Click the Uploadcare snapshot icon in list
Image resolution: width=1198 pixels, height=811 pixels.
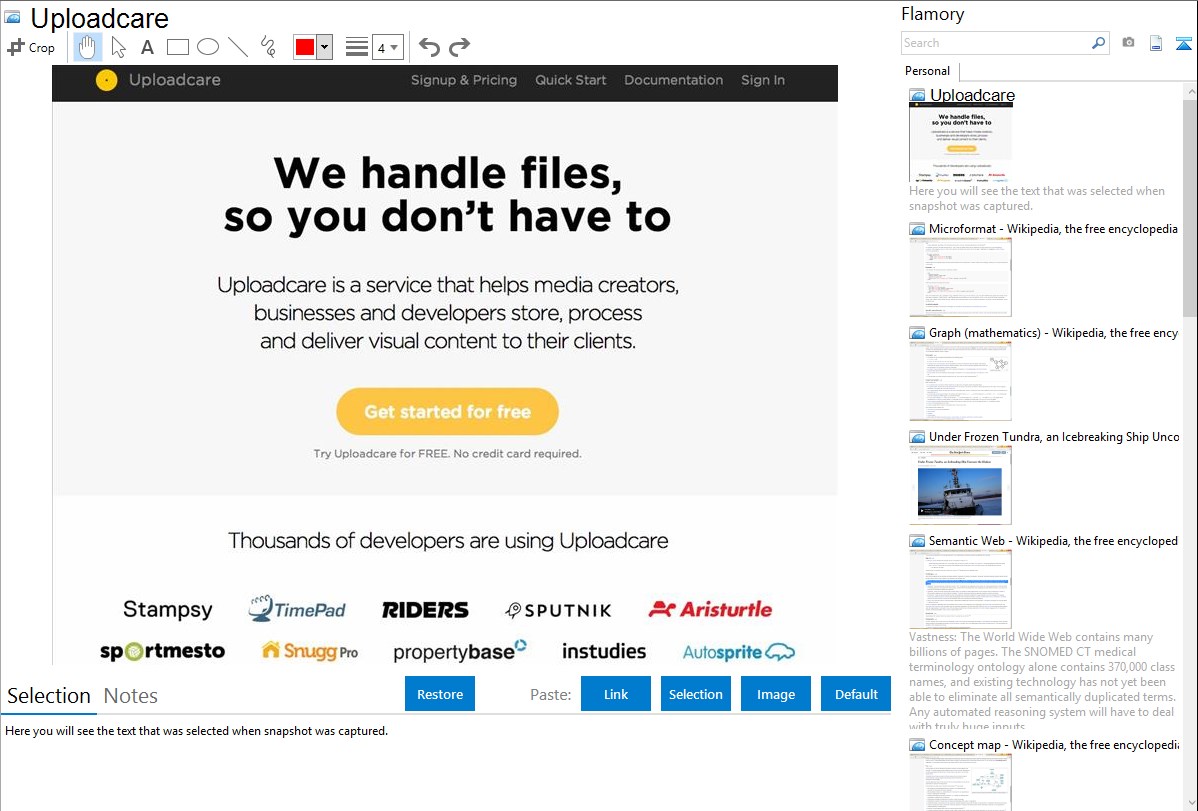[x=917, y=96]
